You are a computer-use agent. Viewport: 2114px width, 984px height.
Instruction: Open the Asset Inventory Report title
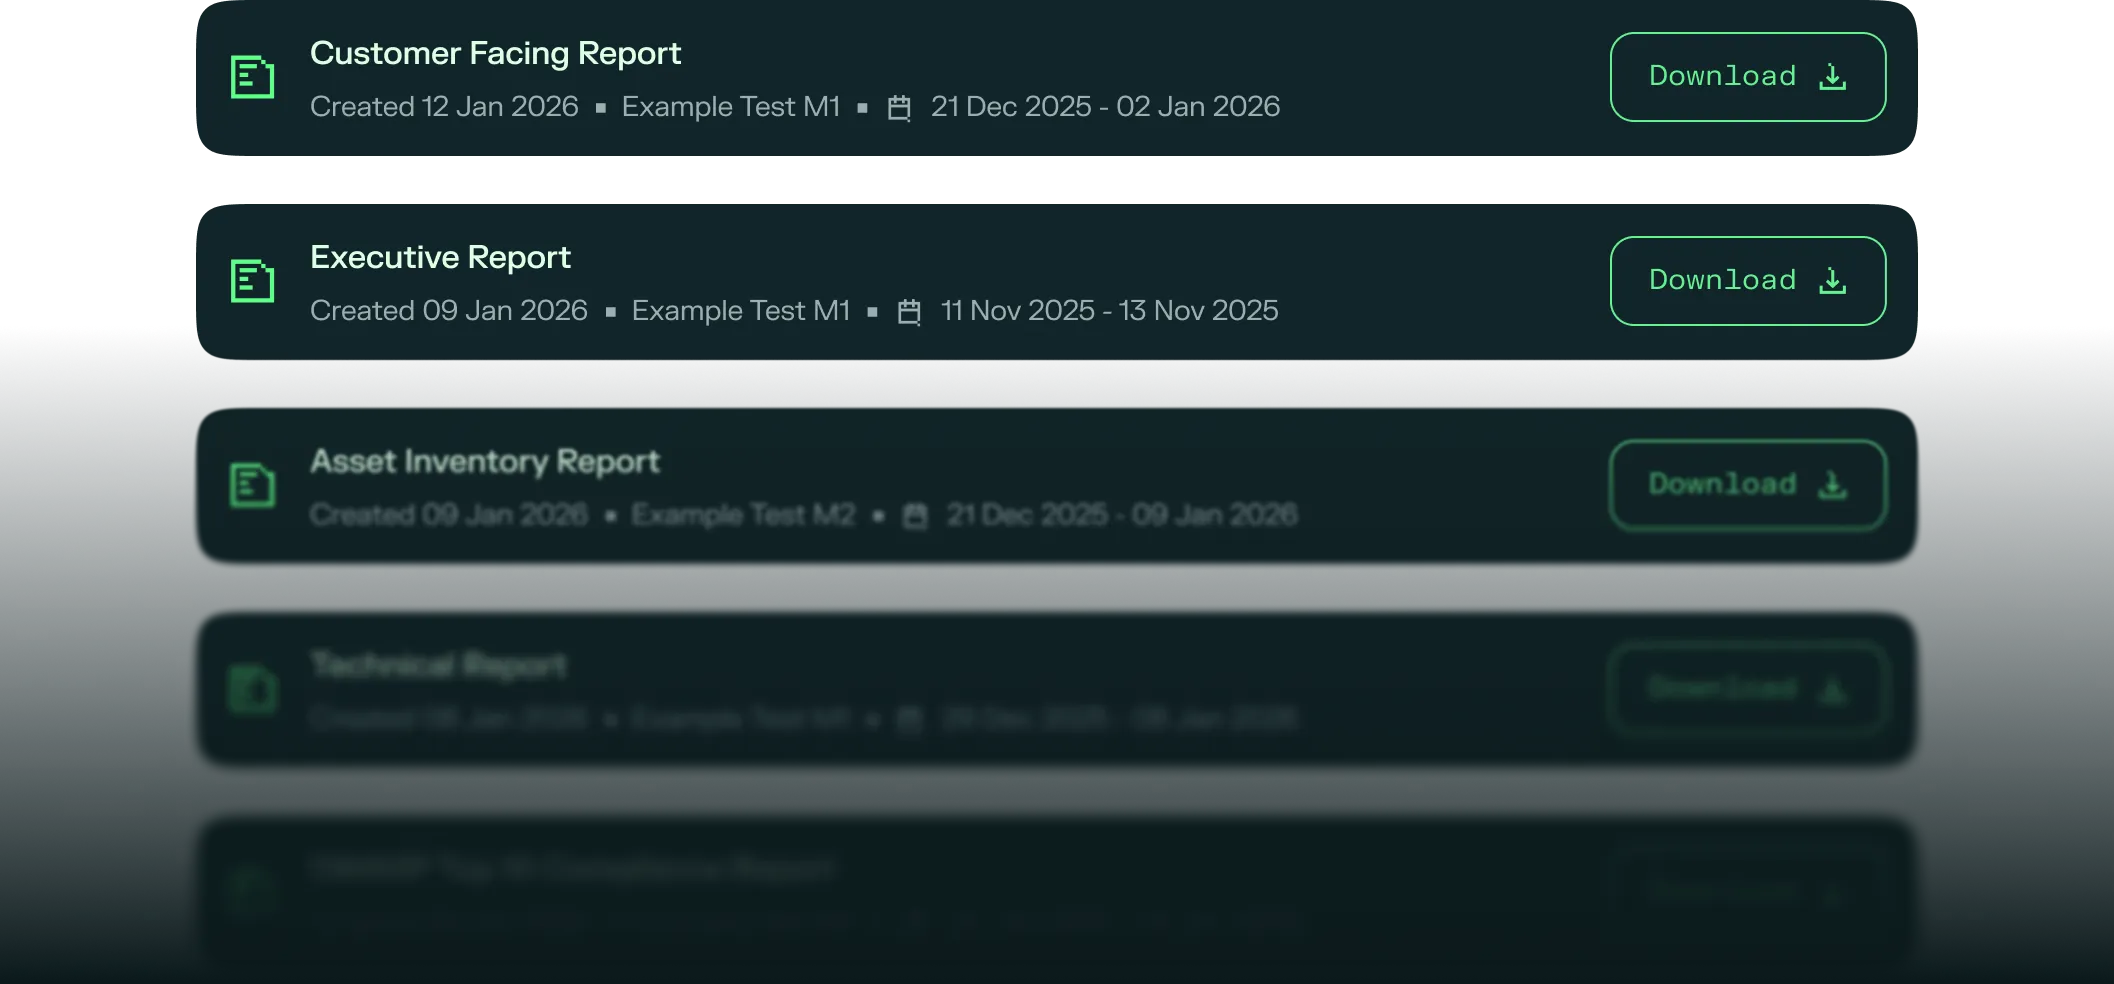(x=485, y=461)
